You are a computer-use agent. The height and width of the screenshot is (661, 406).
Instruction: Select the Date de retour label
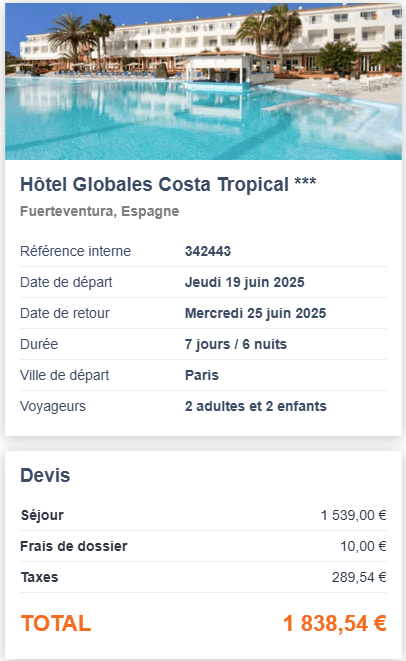(x=65, y=313)
